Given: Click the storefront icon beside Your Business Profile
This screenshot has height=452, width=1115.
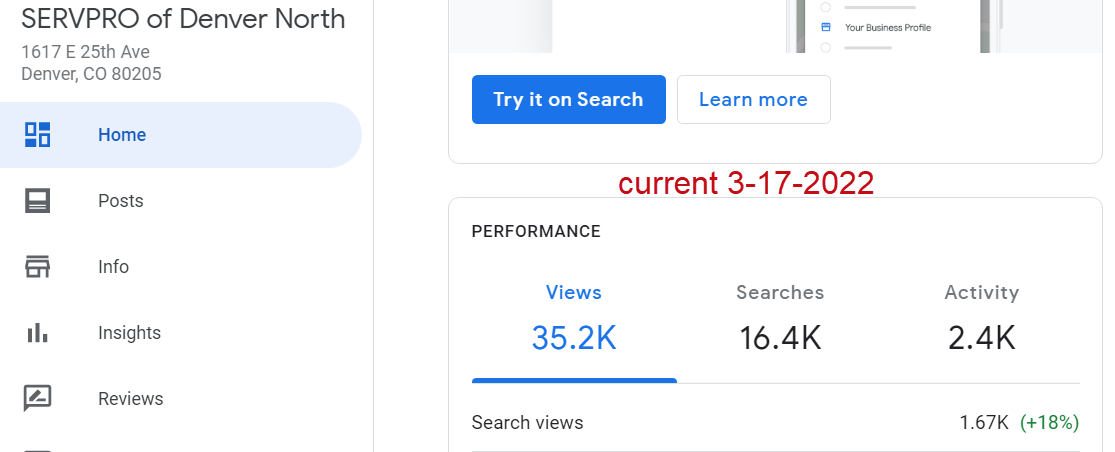Looking at the screenshot, I should (826, 28).
